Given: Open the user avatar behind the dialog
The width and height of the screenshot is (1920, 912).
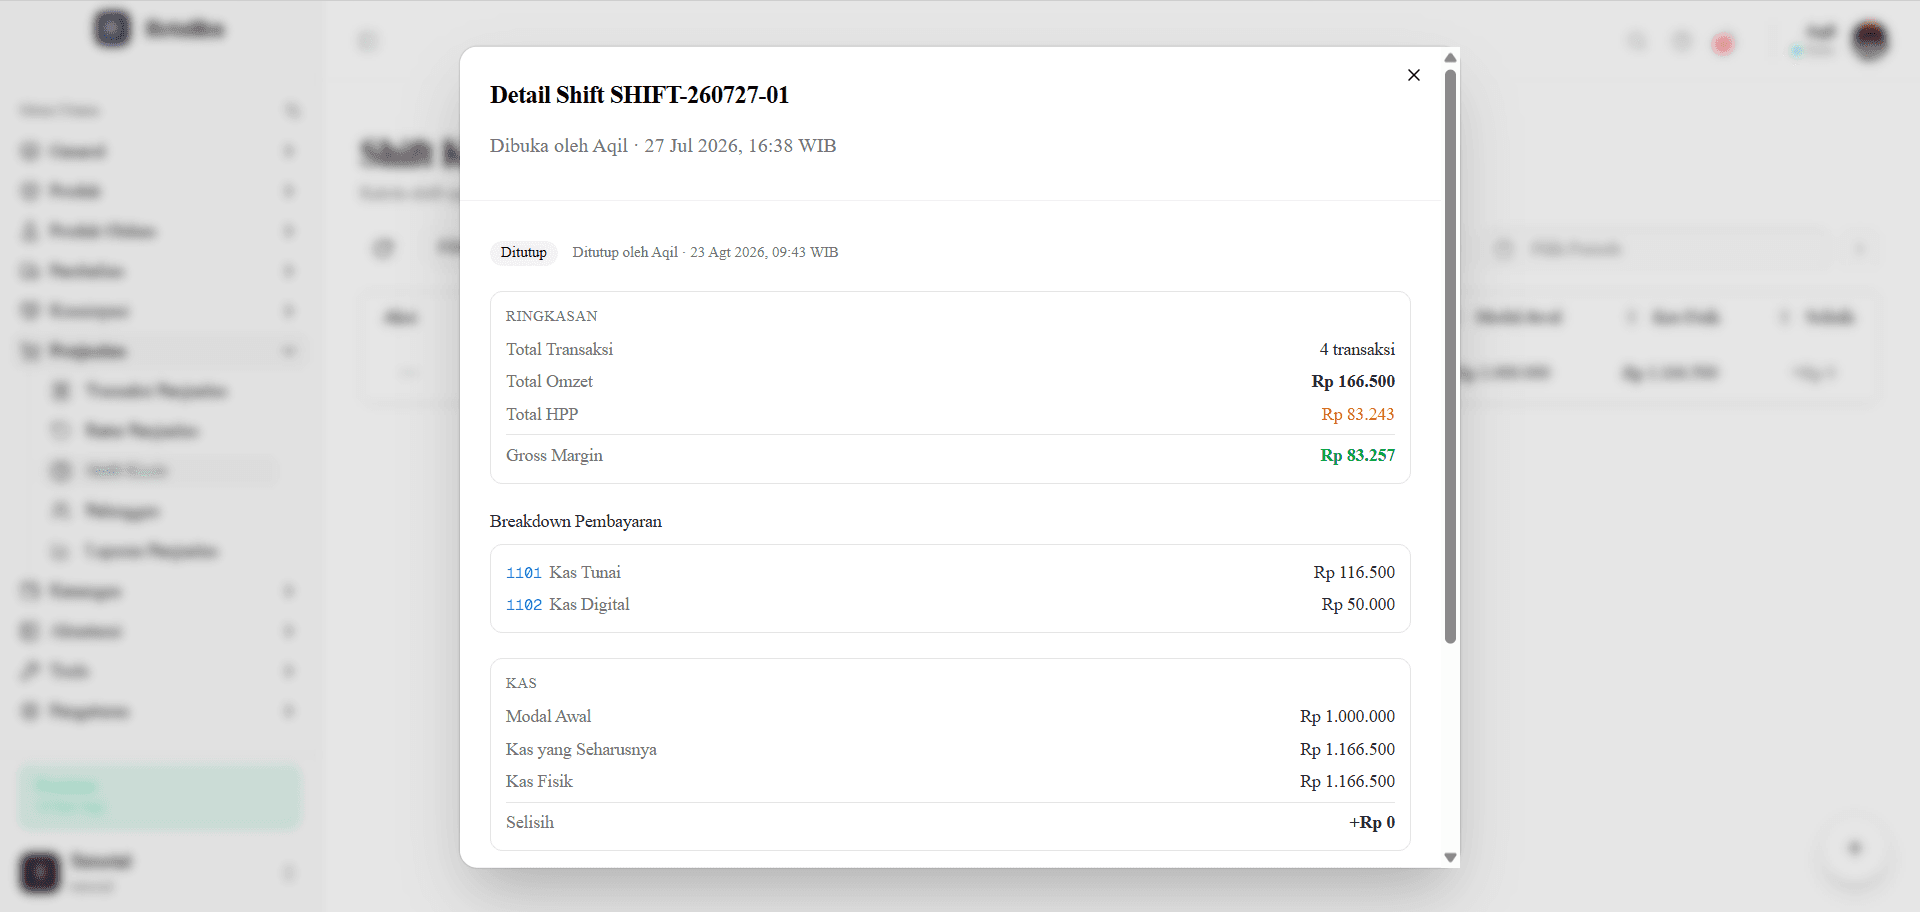Looking at the screenshot, I should 1869,41.
